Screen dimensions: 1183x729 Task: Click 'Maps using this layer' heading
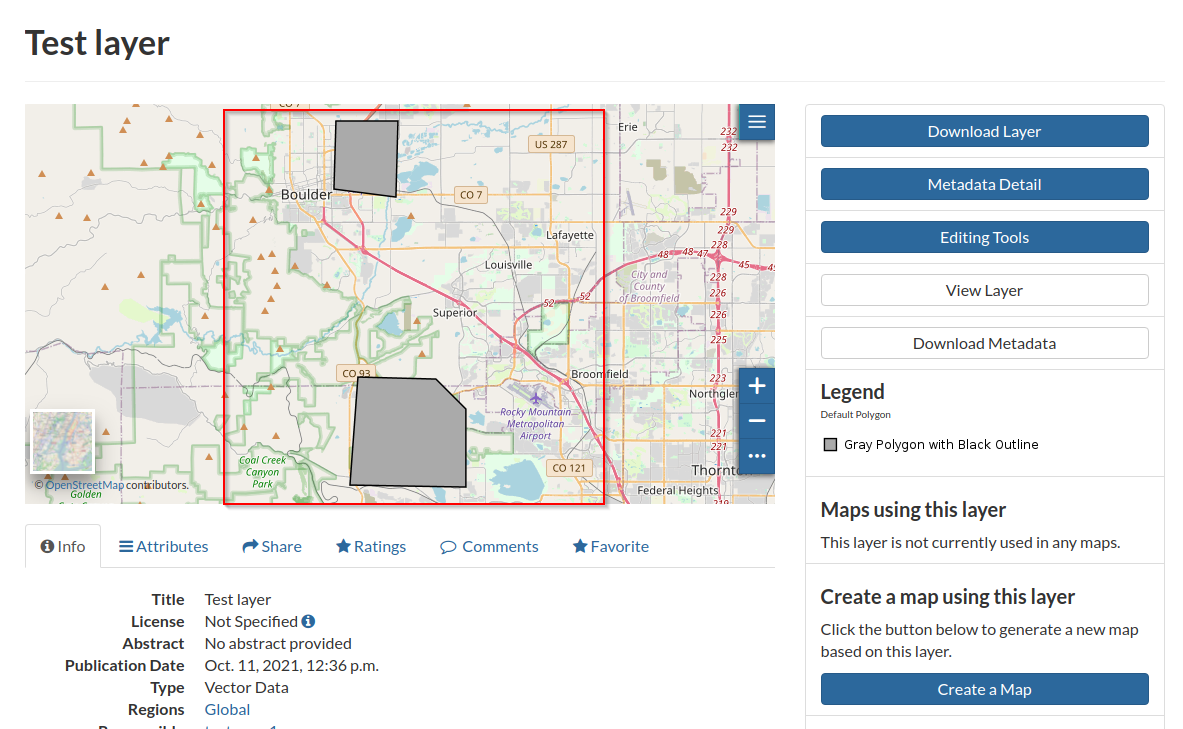click(x=913, y=509)
